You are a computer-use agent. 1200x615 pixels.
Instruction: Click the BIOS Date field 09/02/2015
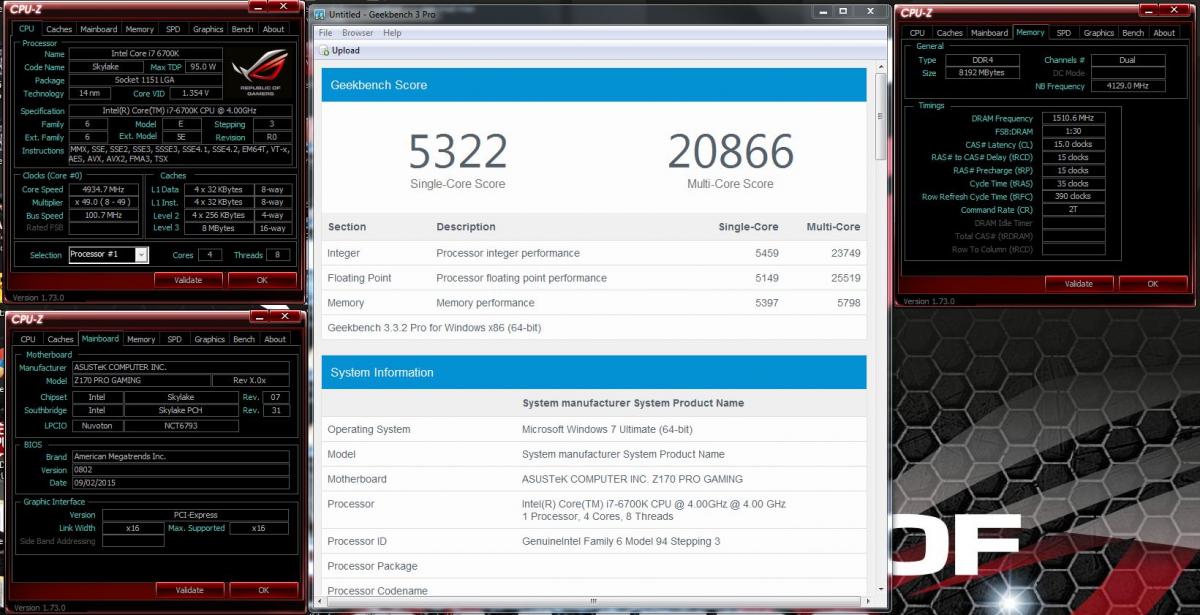[x=180, y=483]
